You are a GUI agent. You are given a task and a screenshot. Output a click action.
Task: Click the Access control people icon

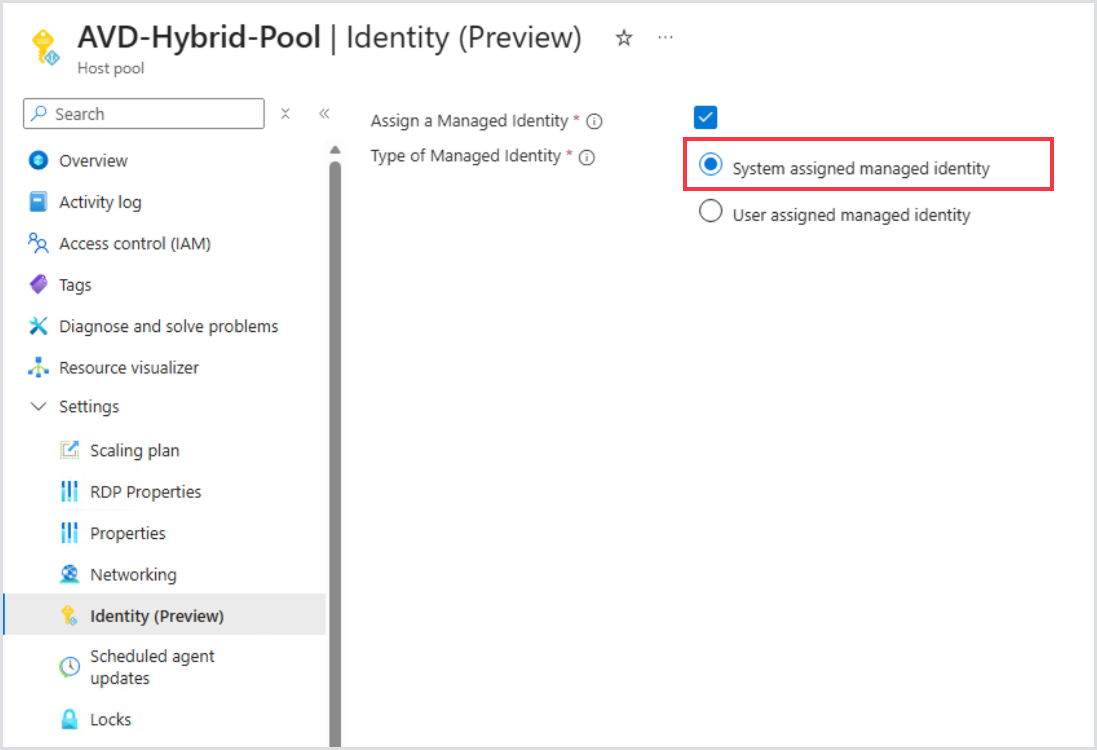tap(38, 243)
